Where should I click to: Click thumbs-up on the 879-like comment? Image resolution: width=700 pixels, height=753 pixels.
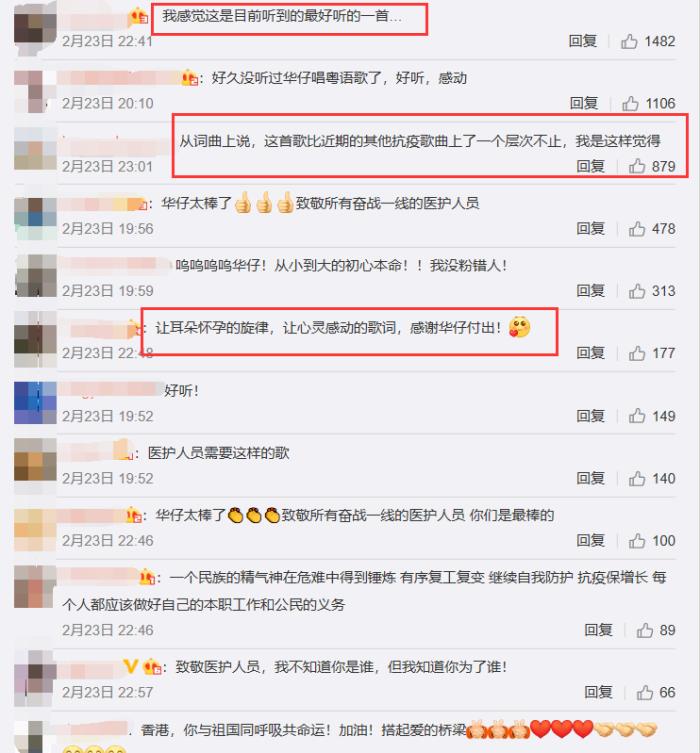click(x=637, y=166)
